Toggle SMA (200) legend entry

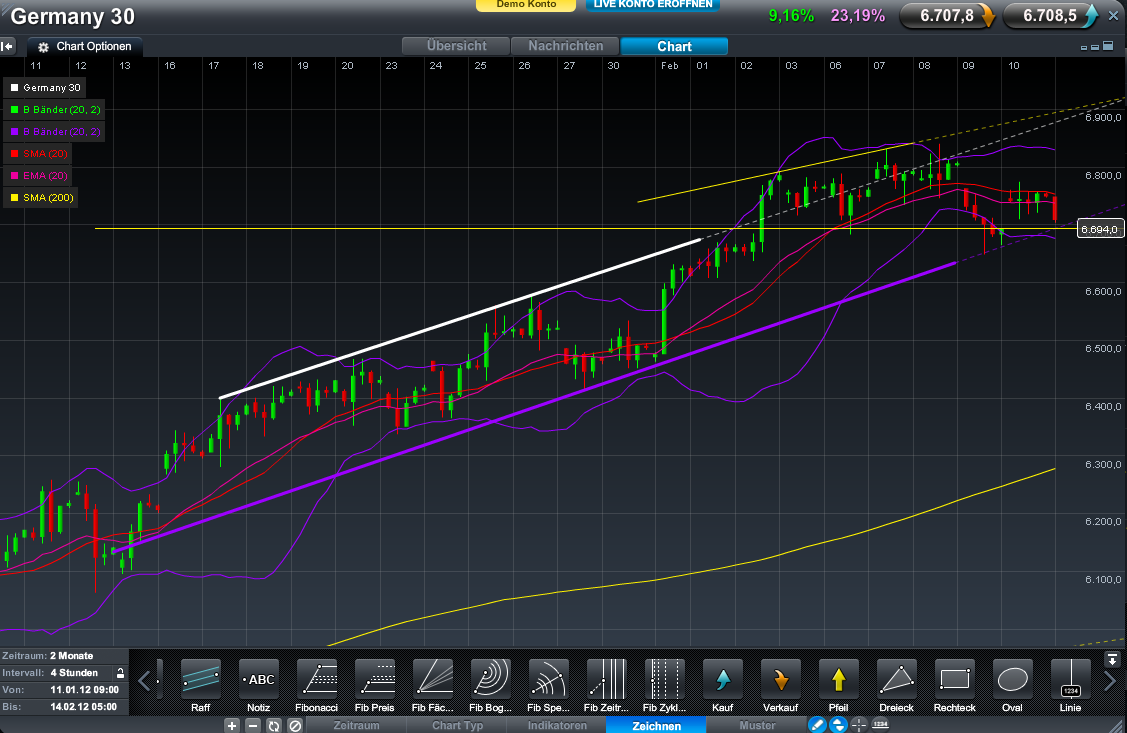pos(42,198)
